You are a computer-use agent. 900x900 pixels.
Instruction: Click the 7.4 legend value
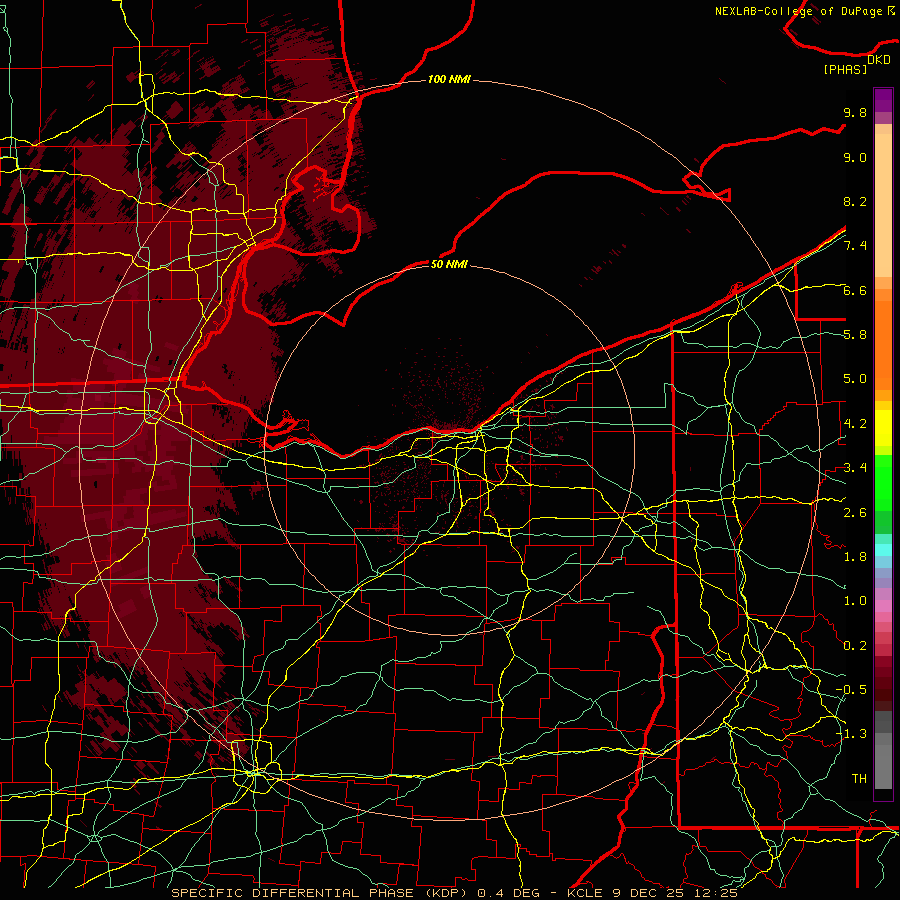click(855, 246)
